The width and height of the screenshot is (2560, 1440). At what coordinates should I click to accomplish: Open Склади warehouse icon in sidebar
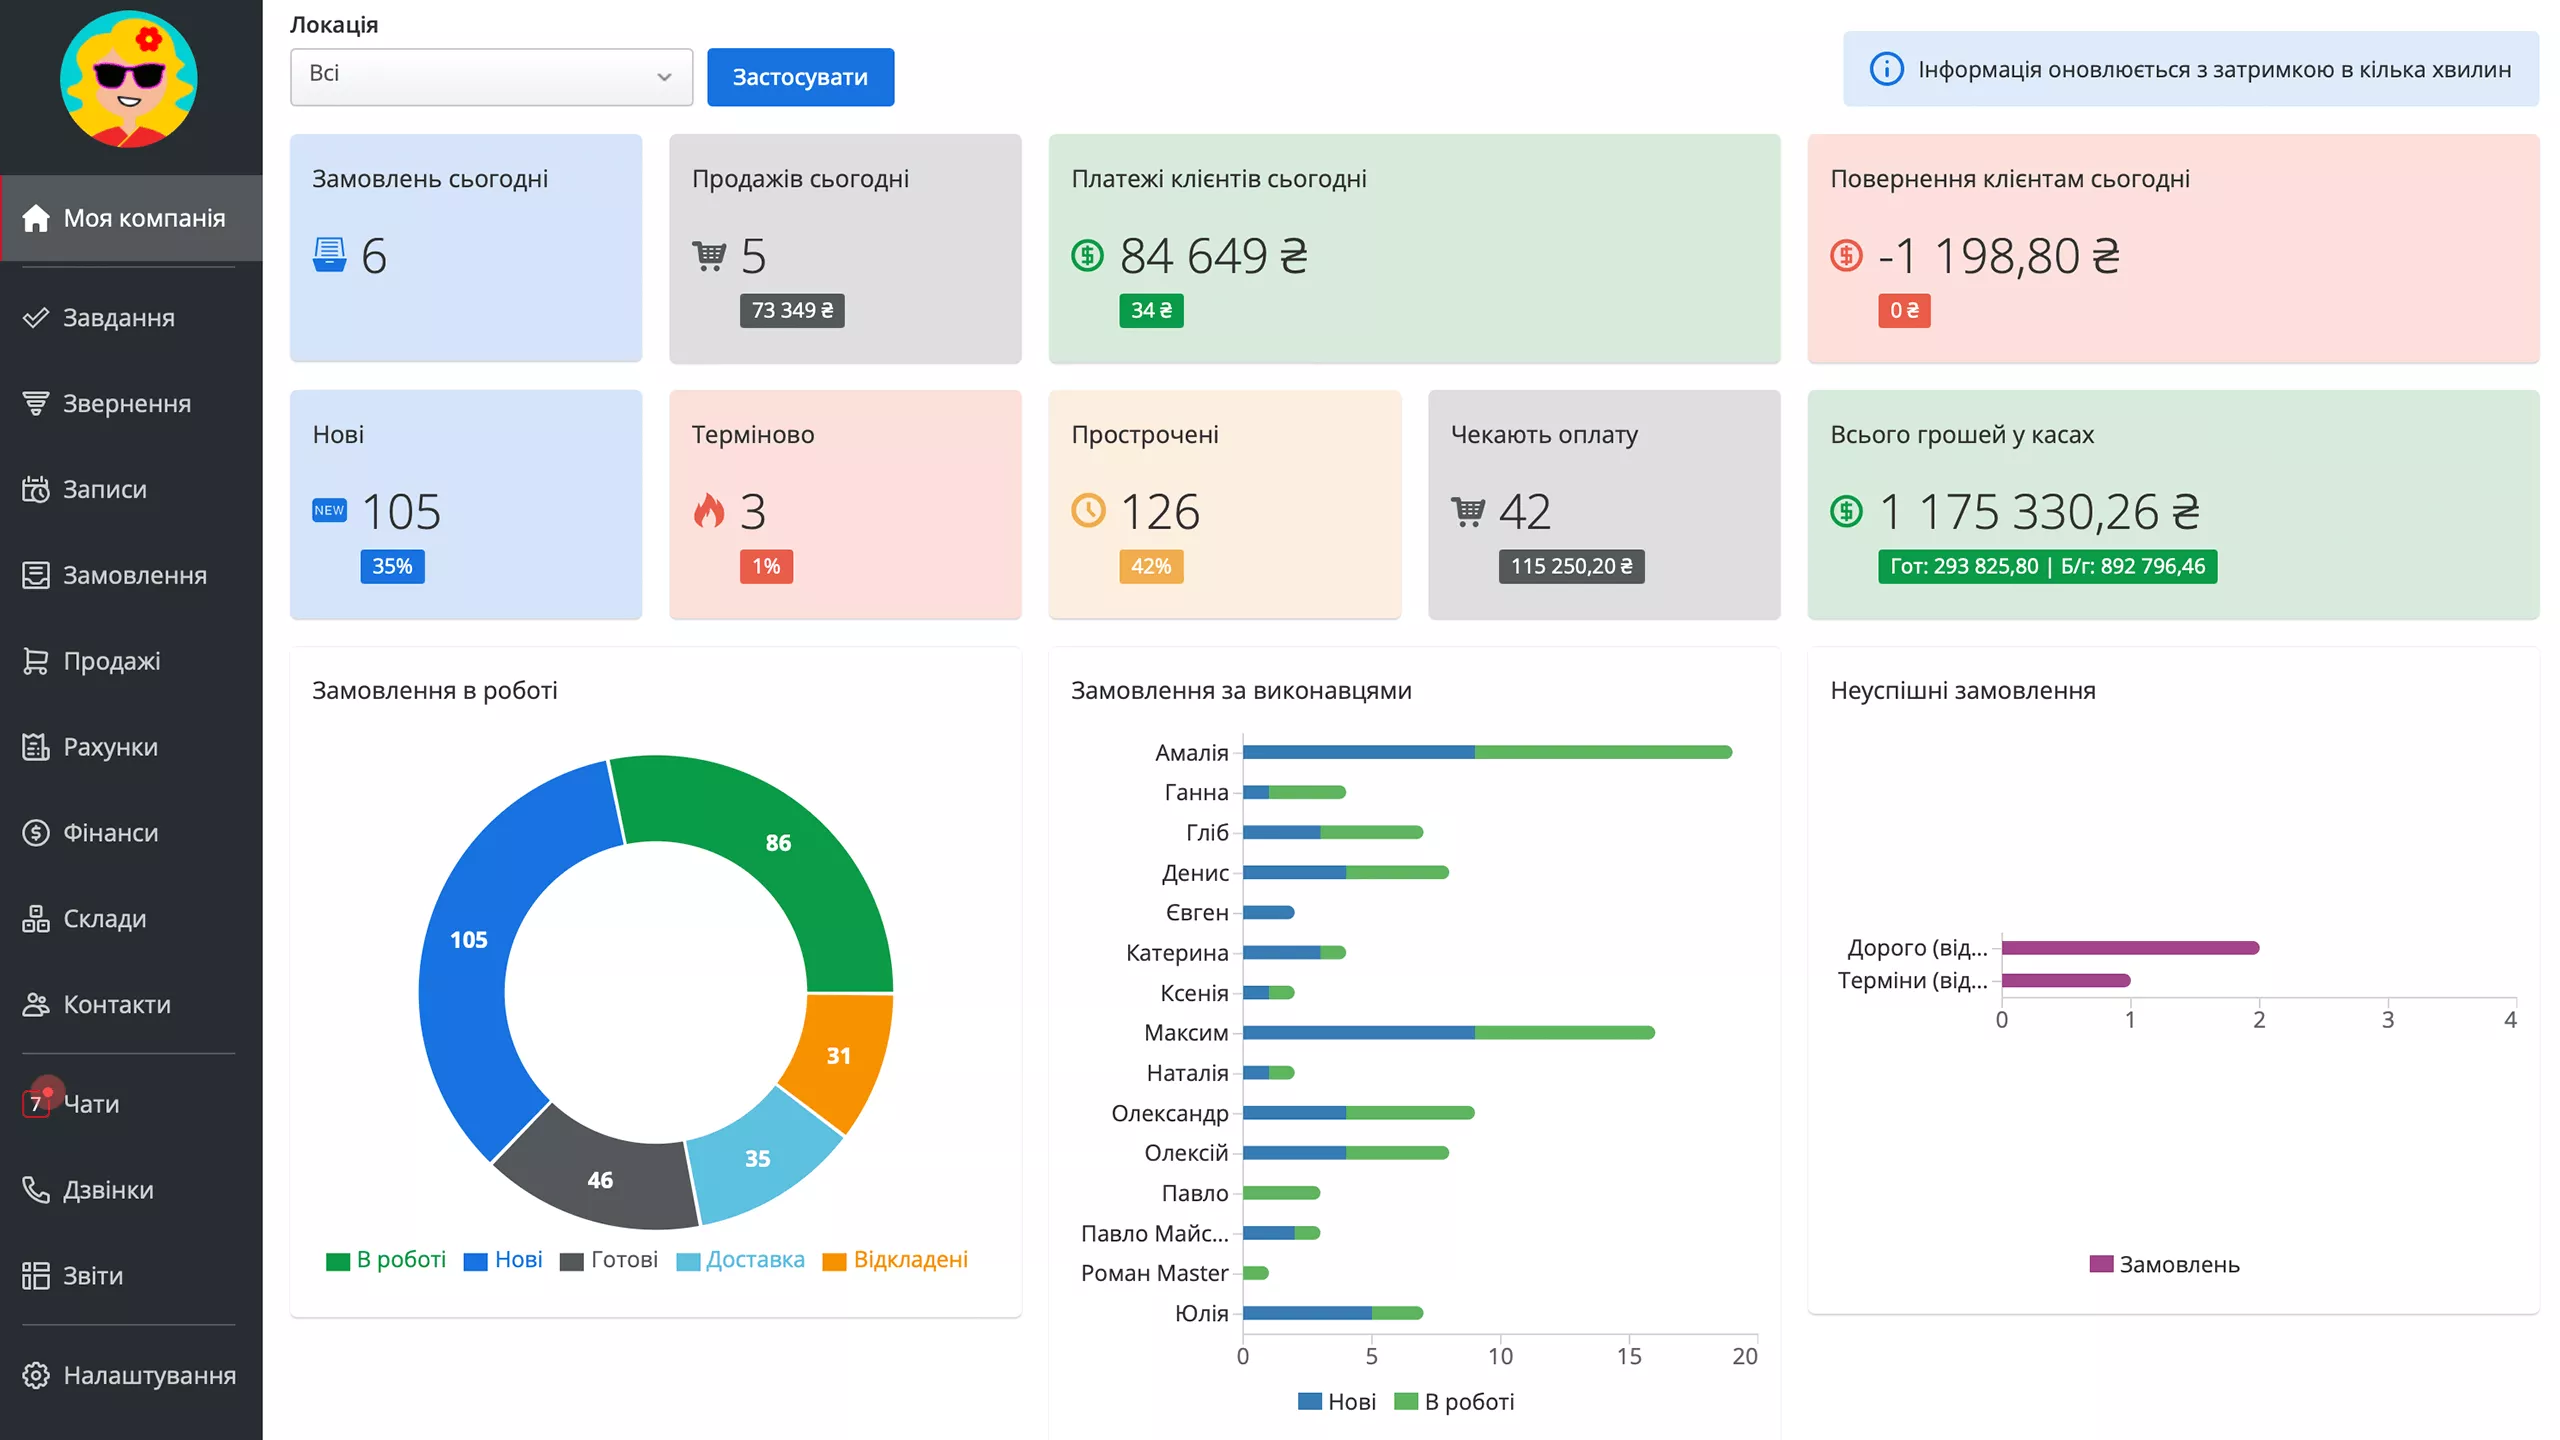click(x=36, y=919)
